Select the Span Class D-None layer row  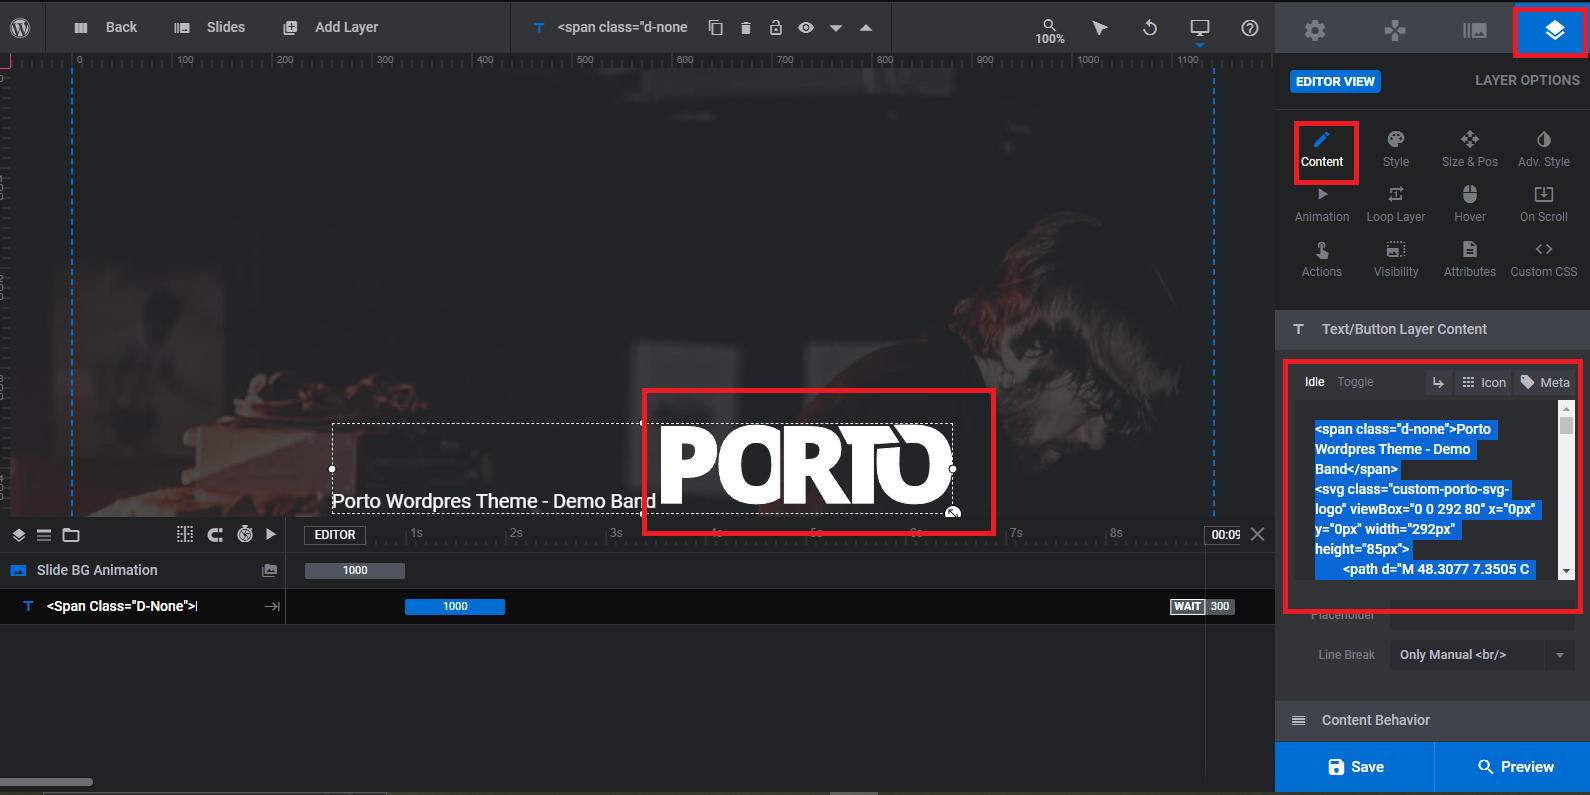[142, 606]
